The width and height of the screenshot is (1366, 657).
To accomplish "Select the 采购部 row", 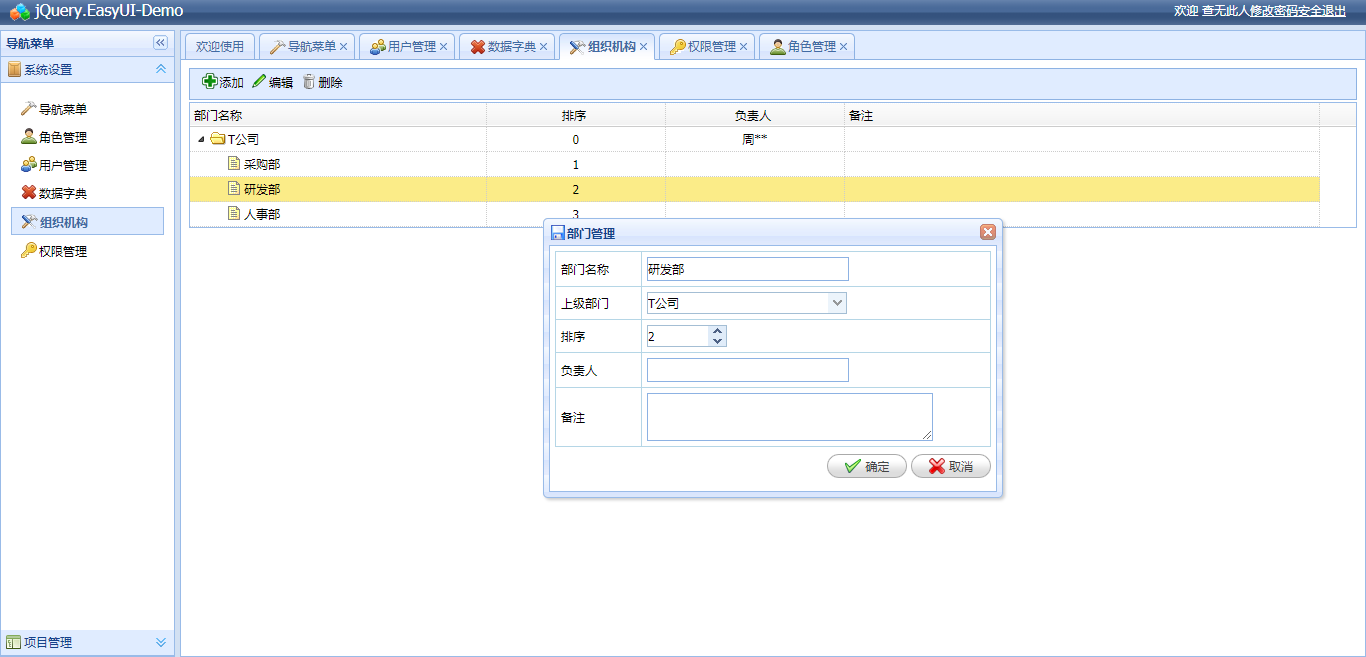I will (755, 164).
